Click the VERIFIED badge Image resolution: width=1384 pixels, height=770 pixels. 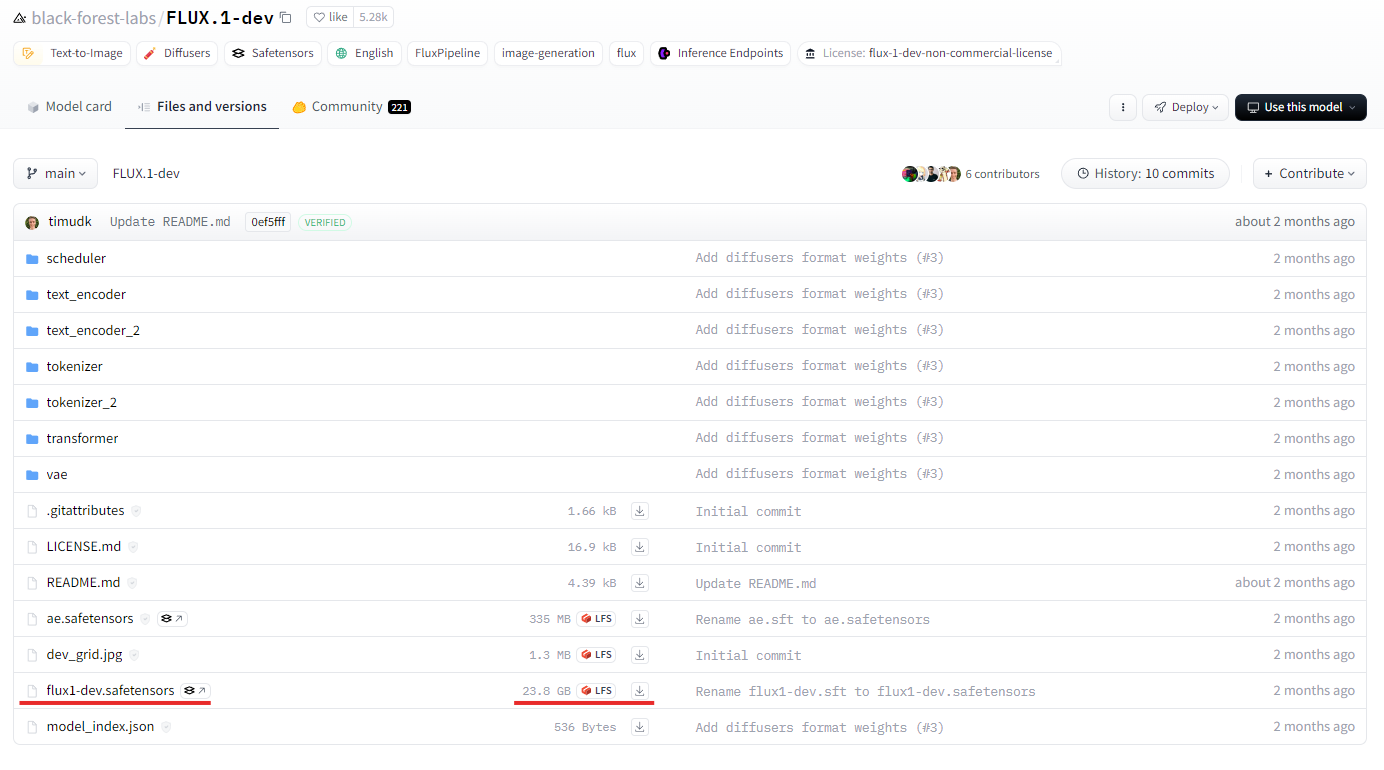[325, 222]
